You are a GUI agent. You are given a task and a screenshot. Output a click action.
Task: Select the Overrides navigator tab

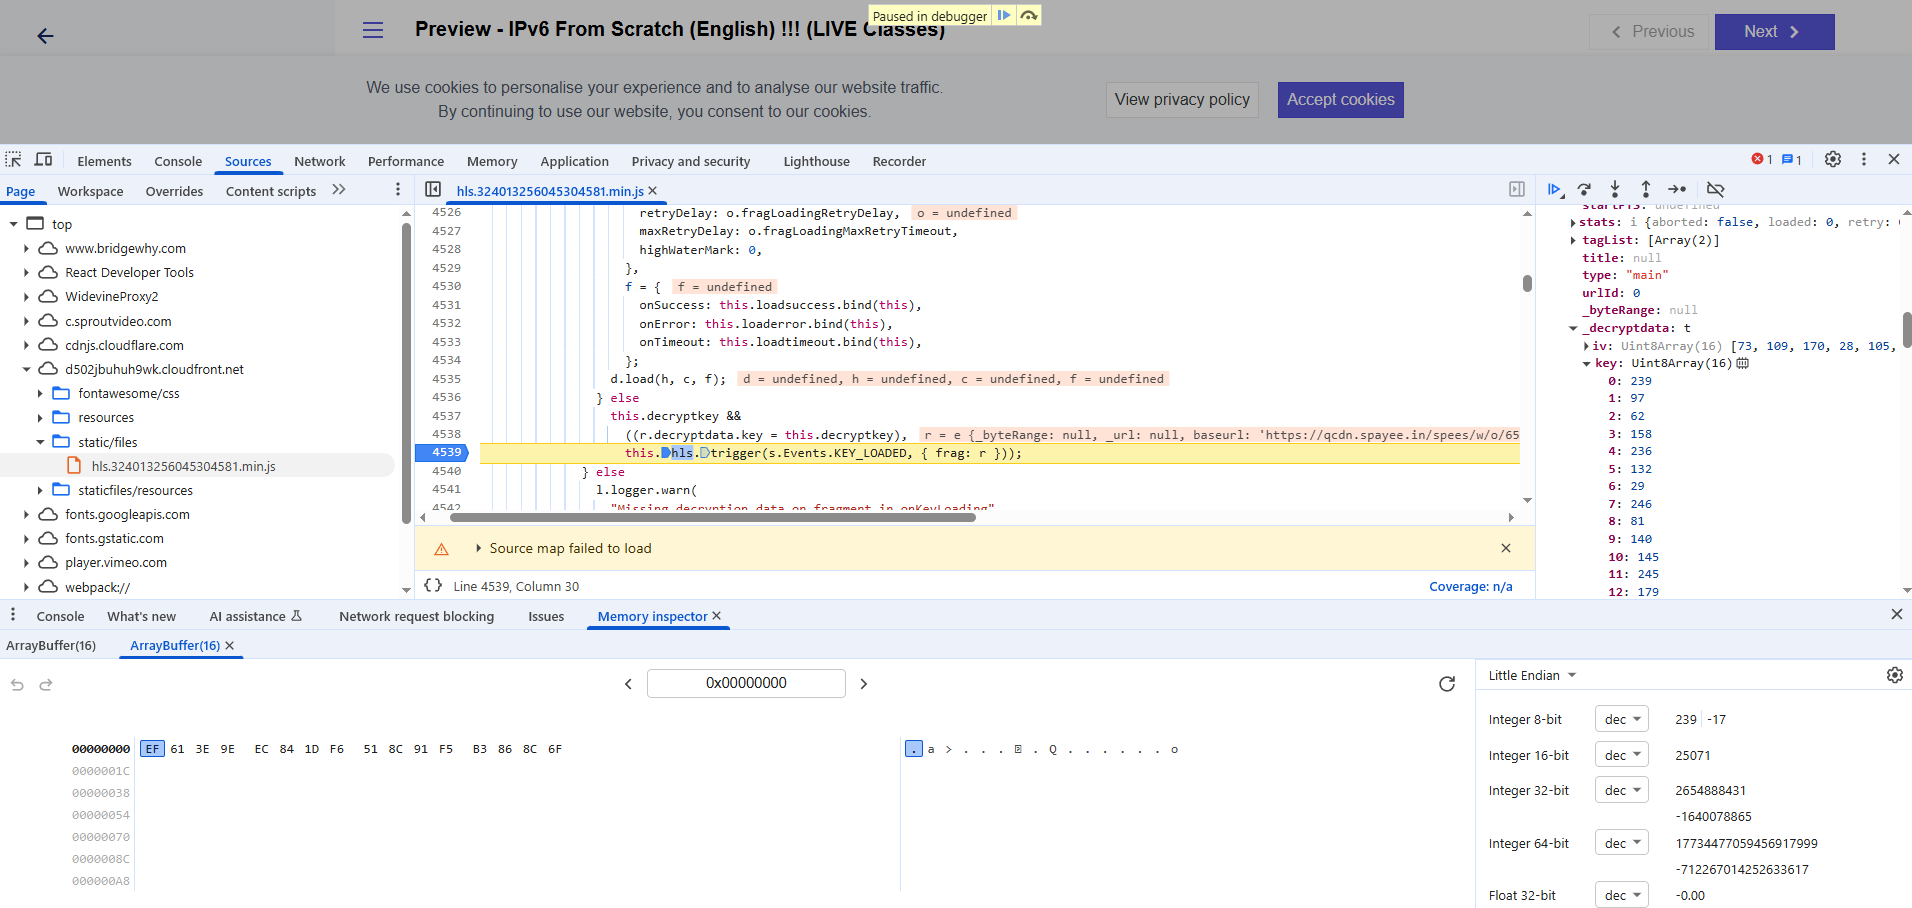pos(174,191)
